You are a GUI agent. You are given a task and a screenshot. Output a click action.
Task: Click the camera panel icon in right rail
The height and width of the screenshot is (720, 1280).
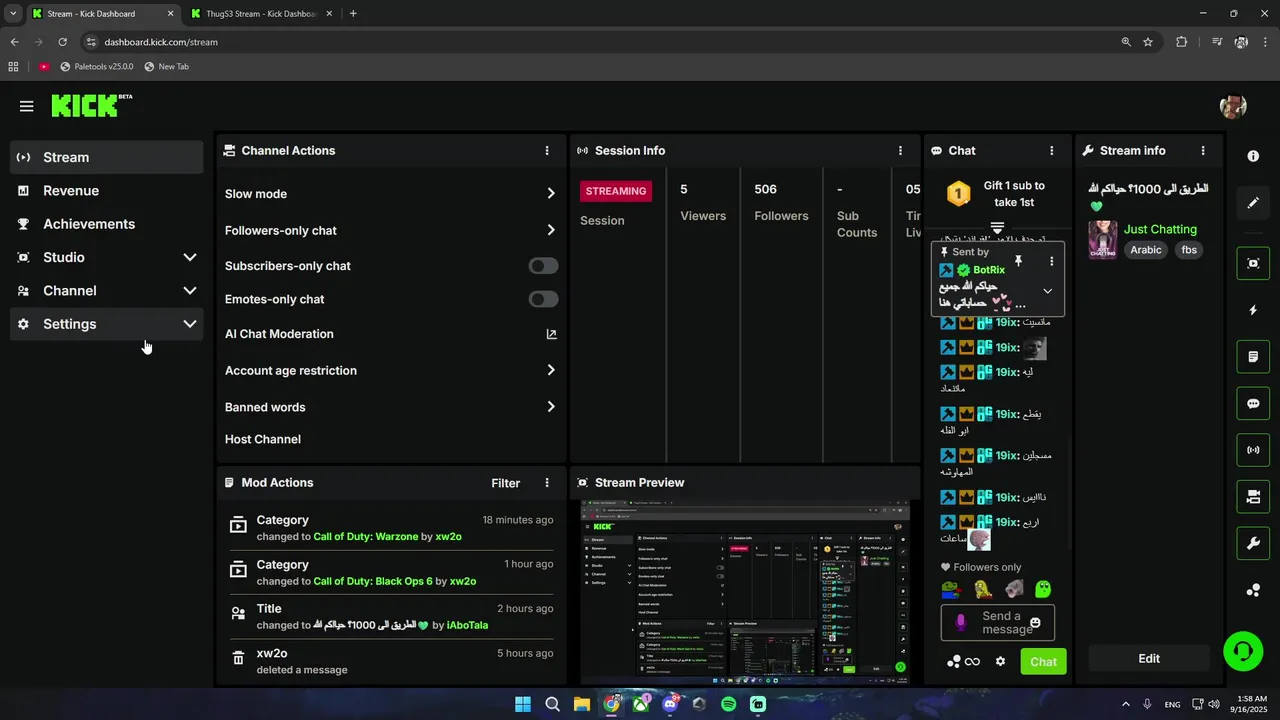tap(1253, 497)
